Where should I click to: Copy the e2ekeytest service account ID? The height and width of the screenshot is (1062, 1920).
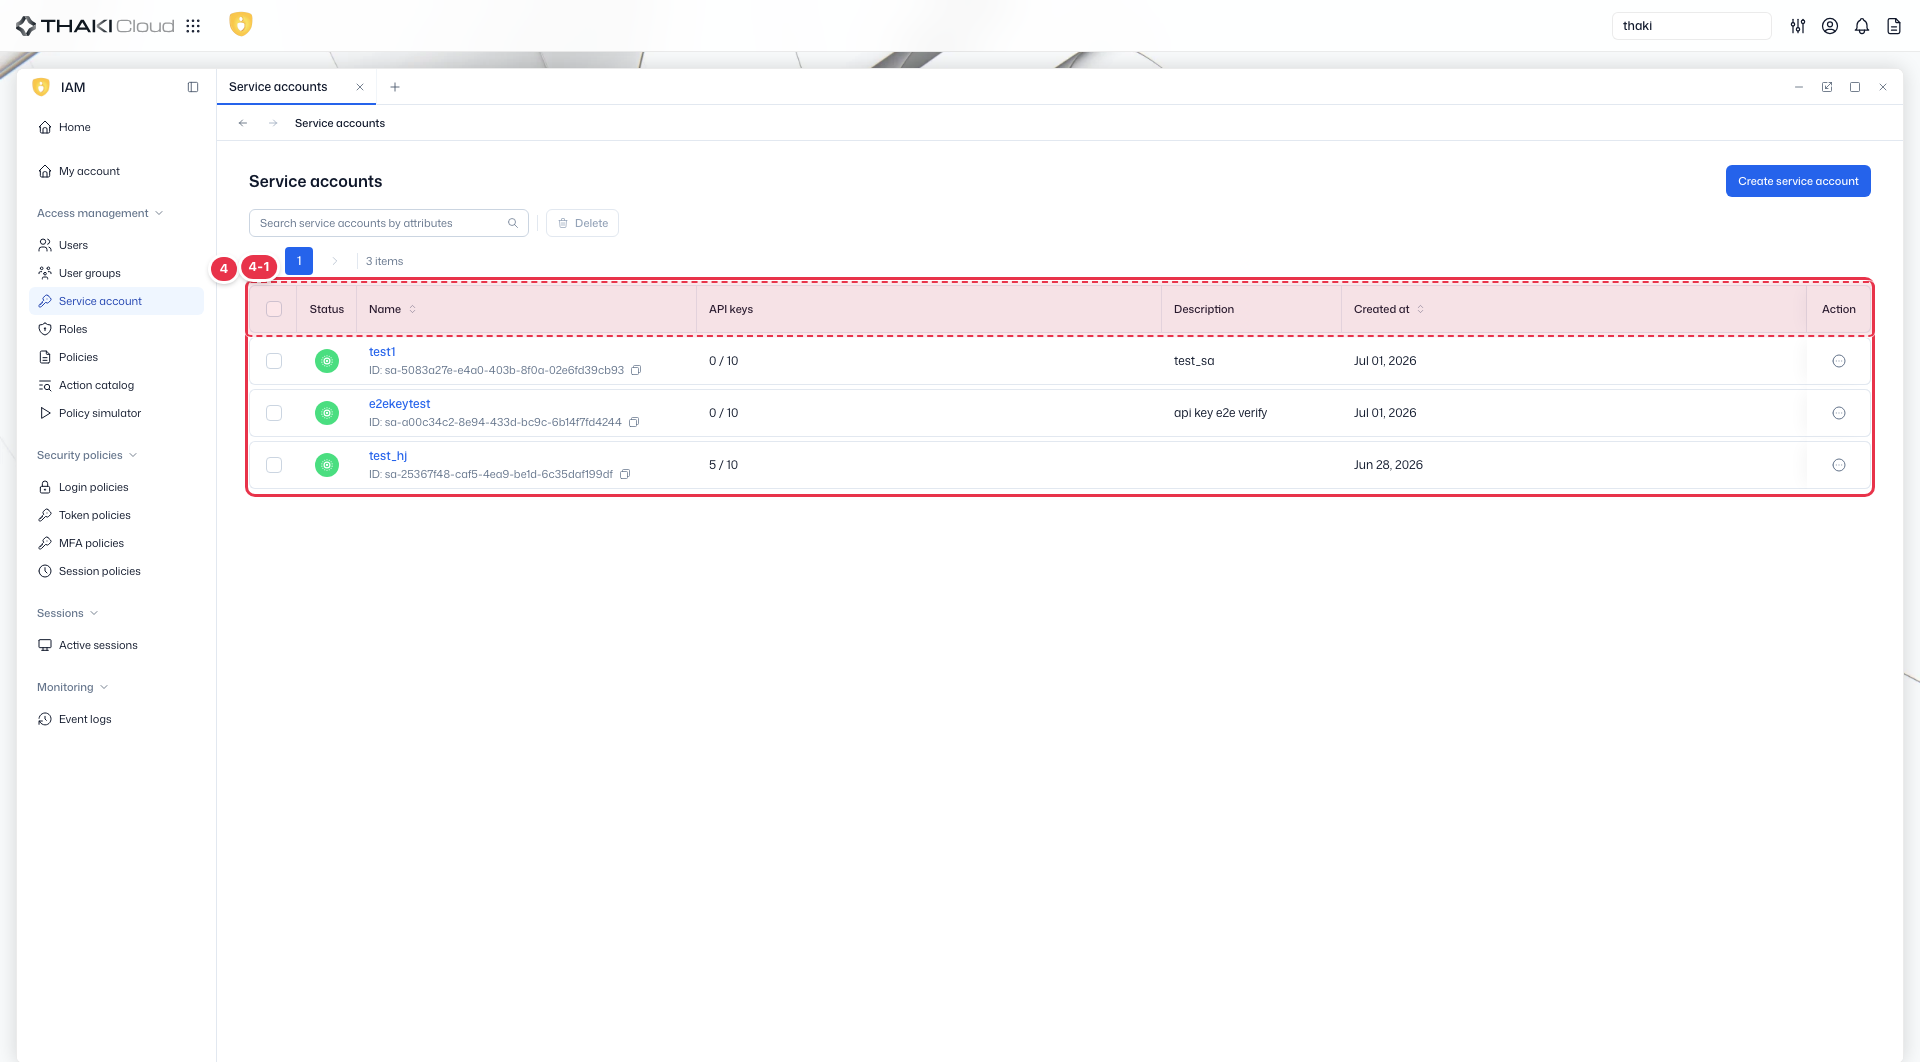(634, 422)
